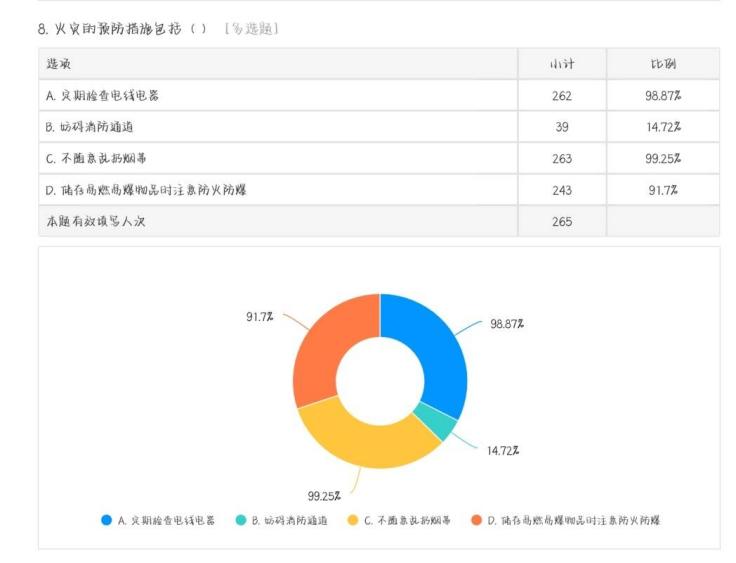Click the 14.72% chart data label
The width and height of the screenshot is (736, 563).
click(503, 450)
